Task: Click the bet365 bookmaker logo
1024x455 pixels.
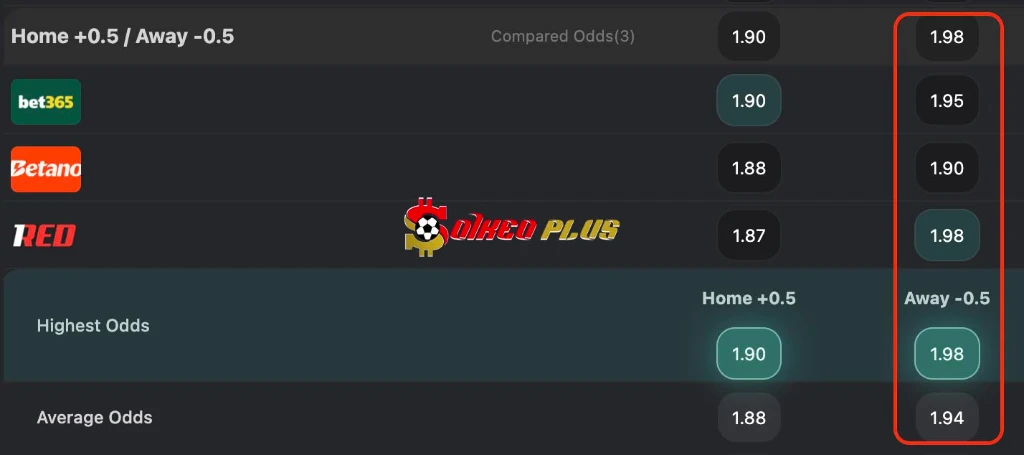Action: [x=46, y=101]
